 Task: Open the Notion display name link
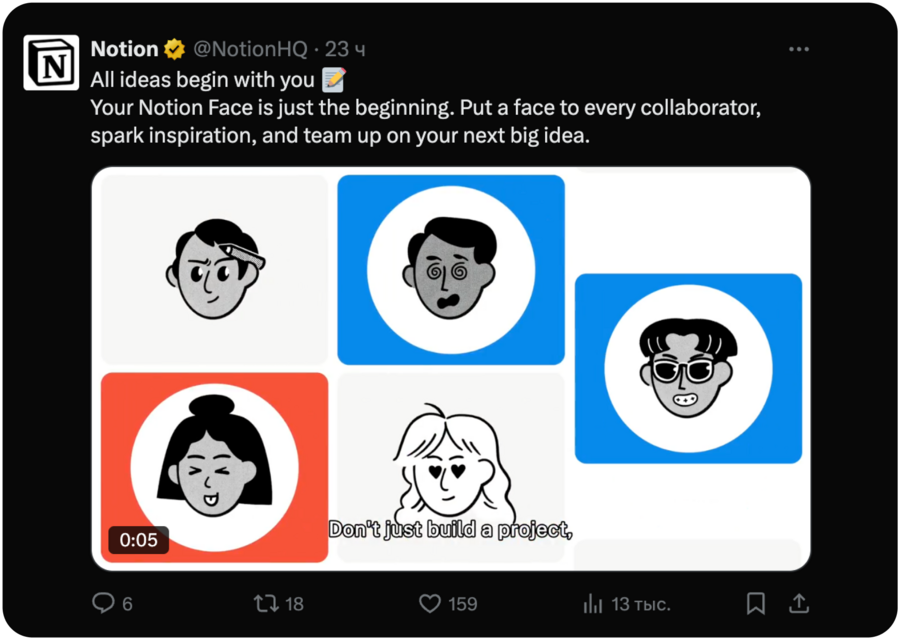[x=124, y=49]
